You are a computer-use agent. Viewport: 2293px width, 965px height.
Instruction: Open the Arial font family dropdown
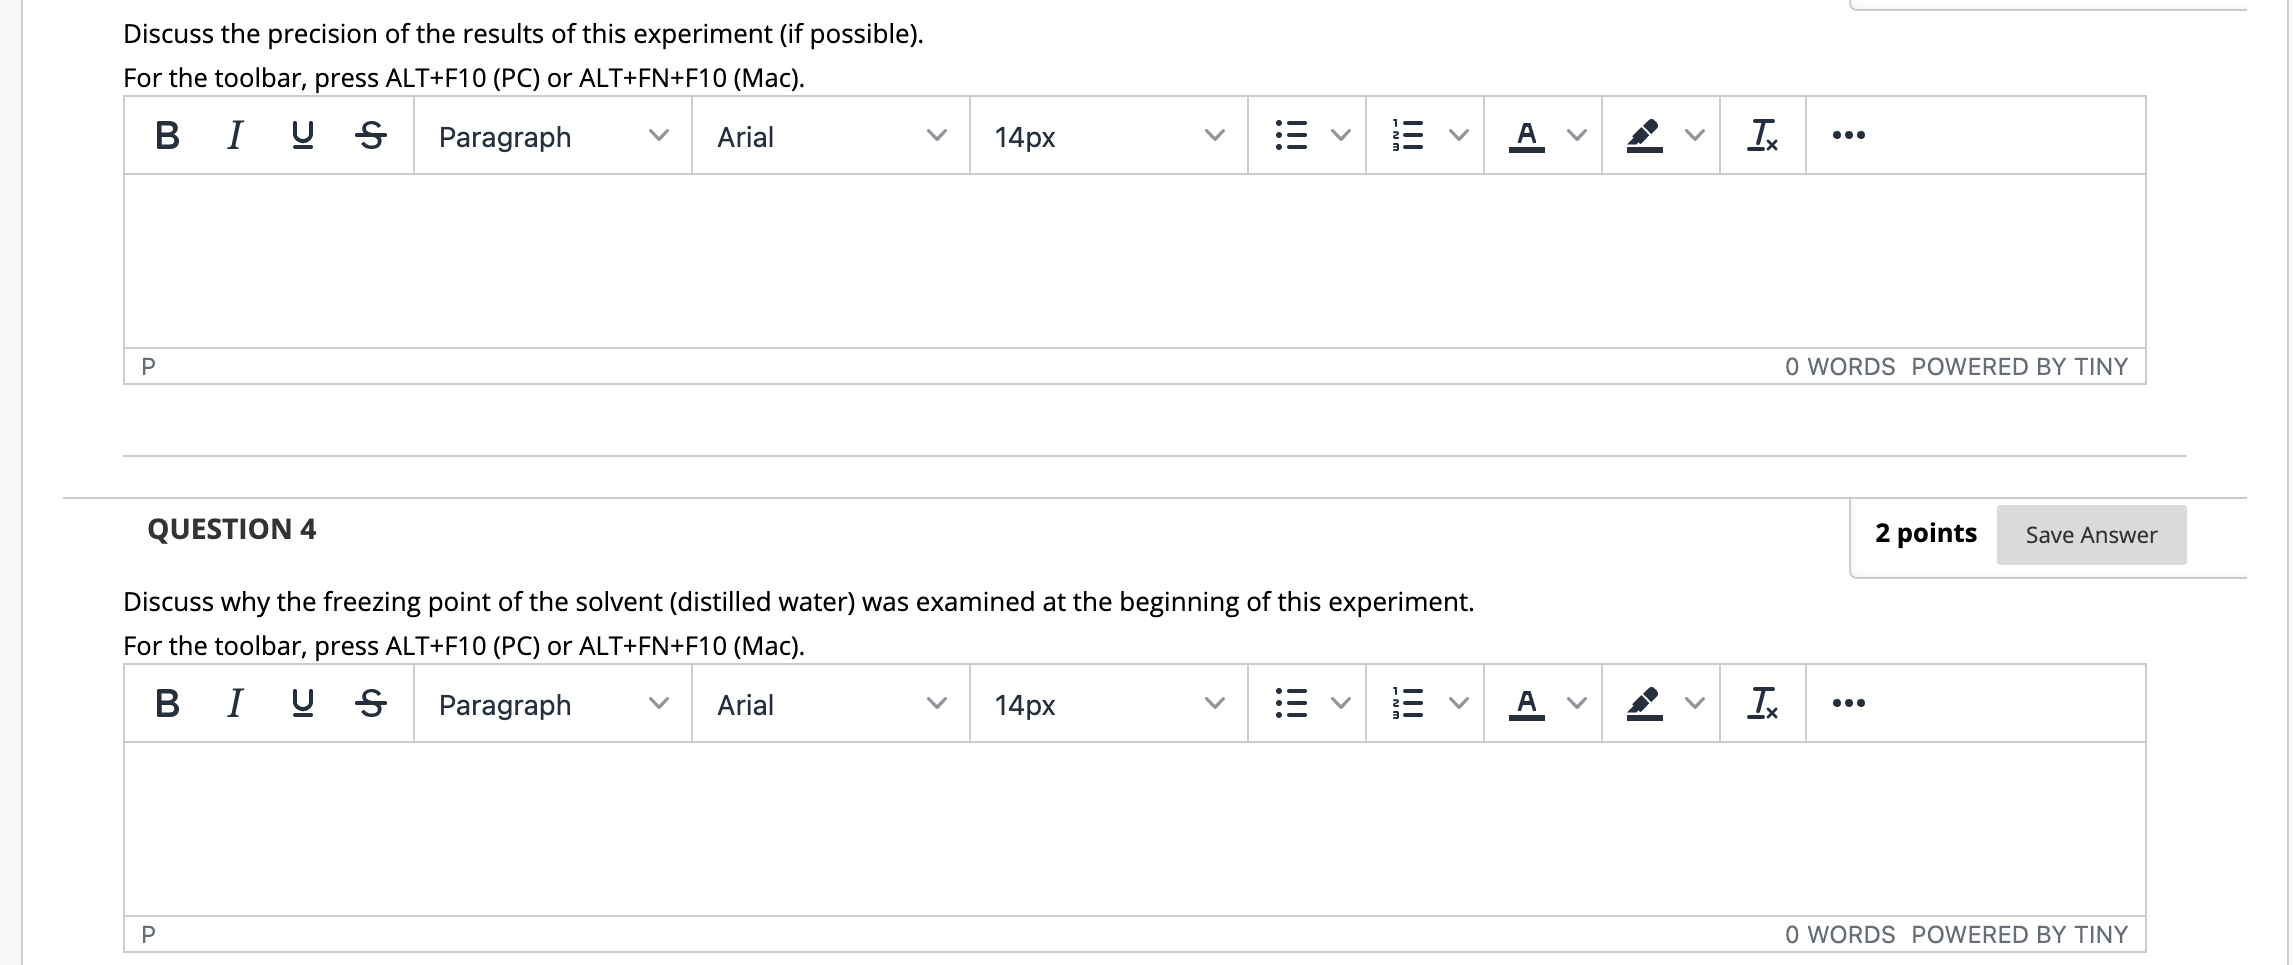(830, 136)
